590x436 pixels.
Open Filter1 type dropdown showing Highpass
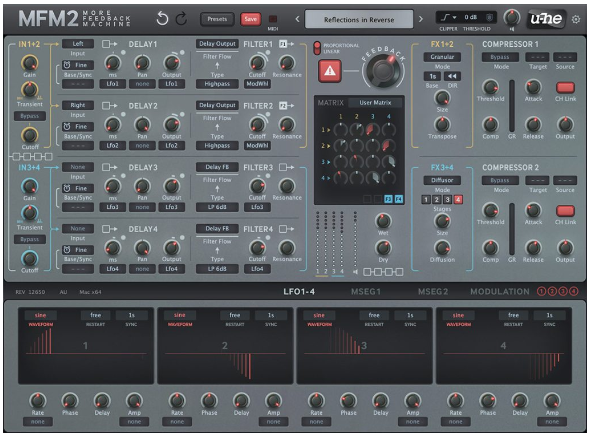tap(217, 84)
